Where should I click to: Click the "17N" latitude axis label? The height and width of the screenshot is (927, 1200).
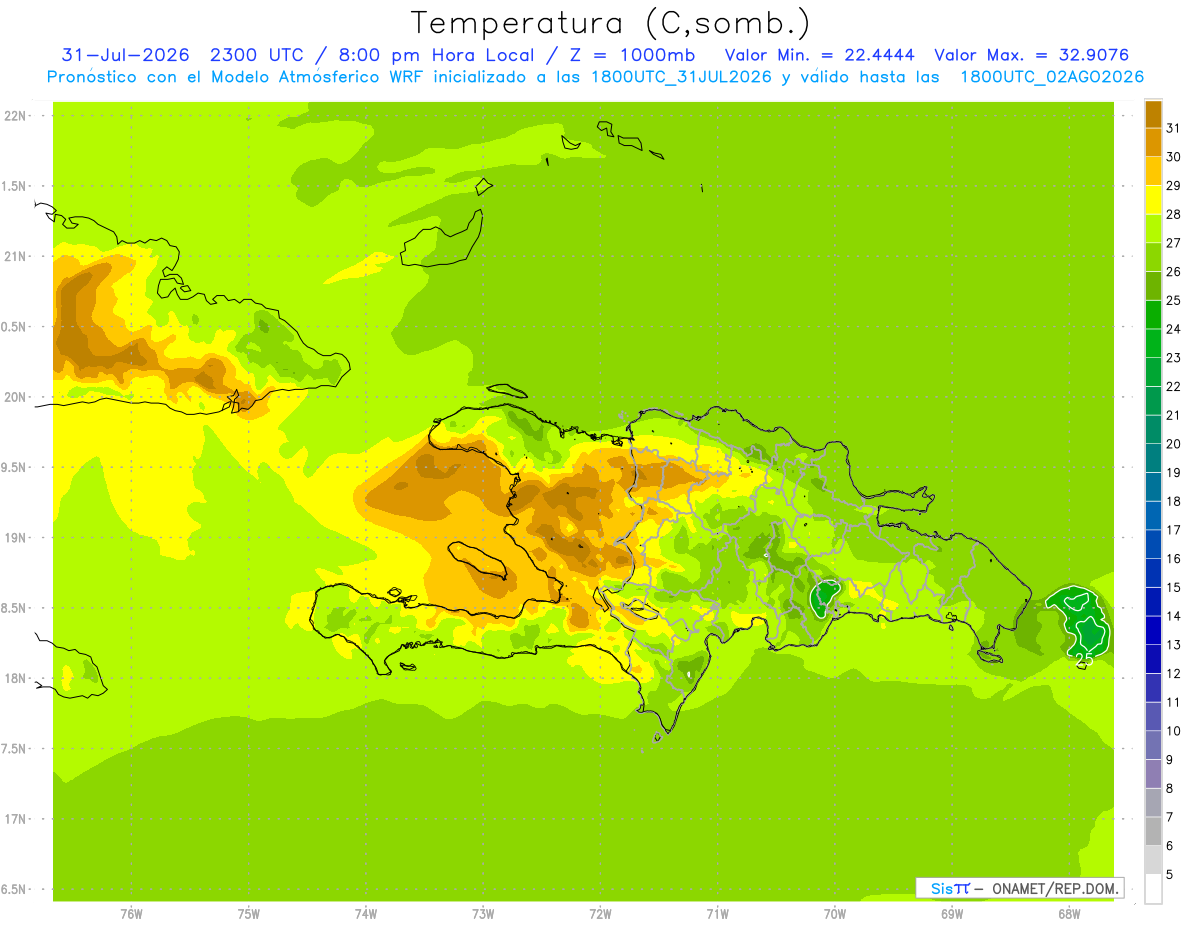click(16, 819)
